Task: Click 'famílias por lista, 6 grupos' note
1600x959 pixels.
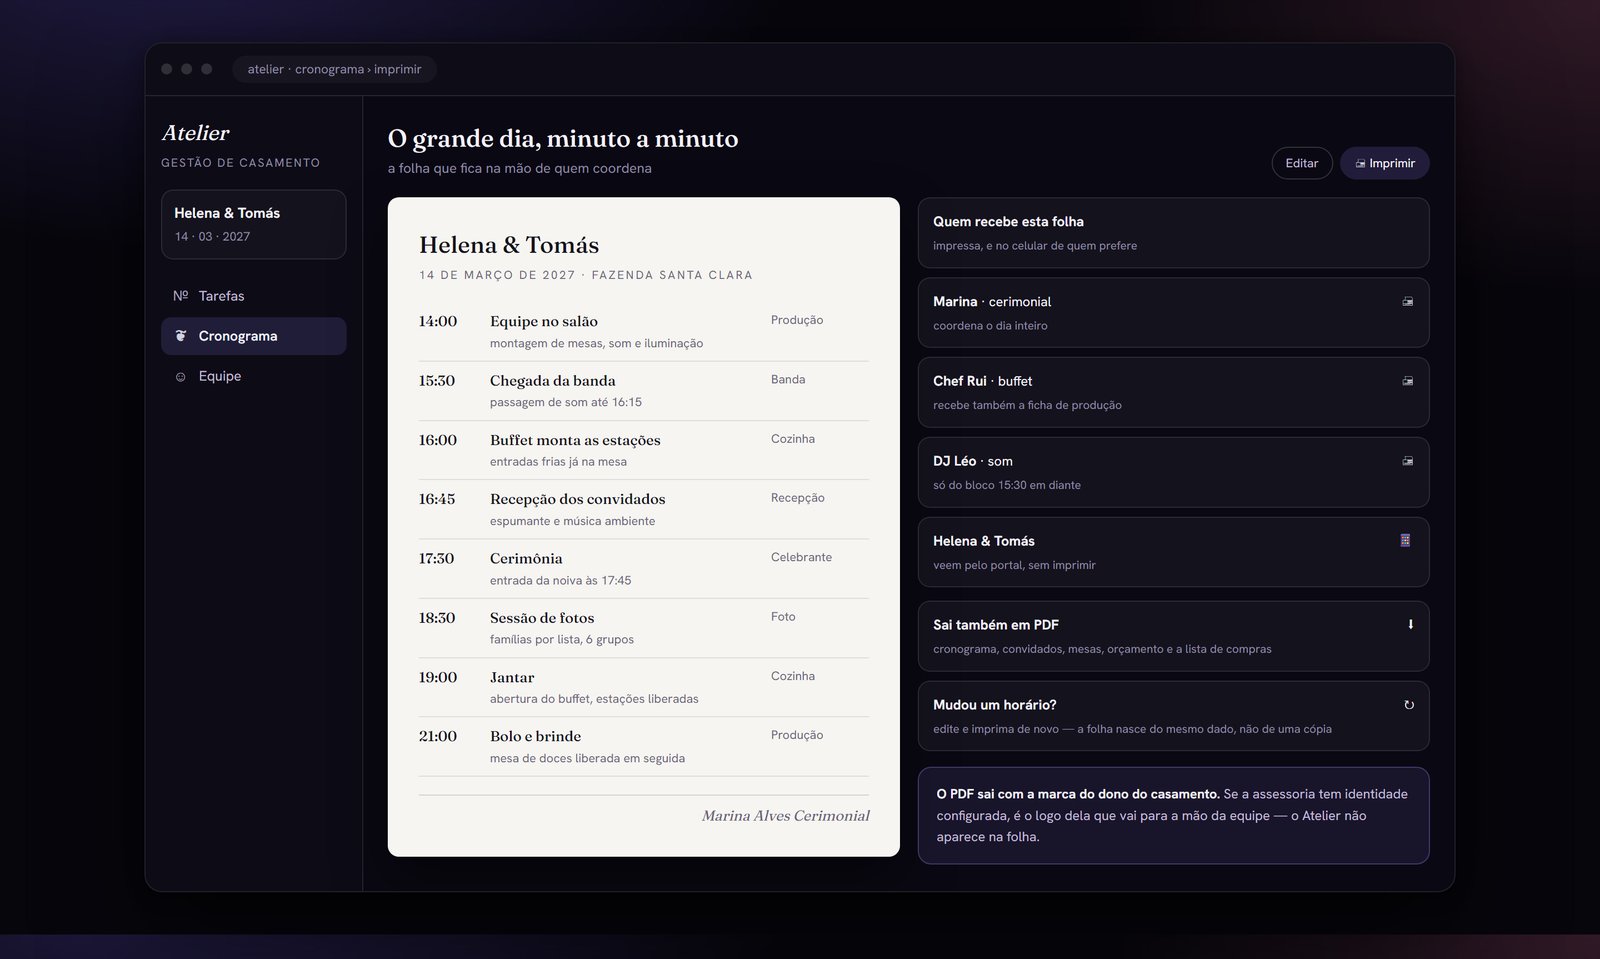Action: pos(562,639)
